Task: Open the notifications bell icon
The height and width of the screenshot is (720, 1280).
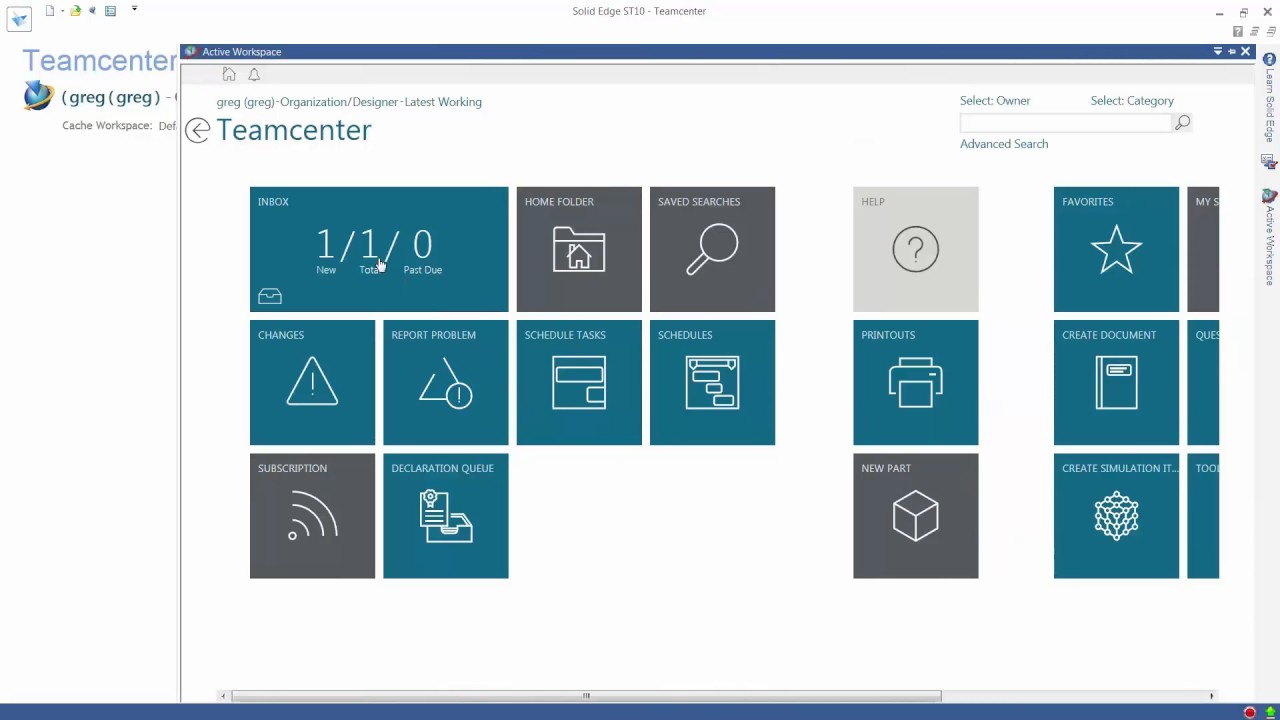Action: (254, 75)
